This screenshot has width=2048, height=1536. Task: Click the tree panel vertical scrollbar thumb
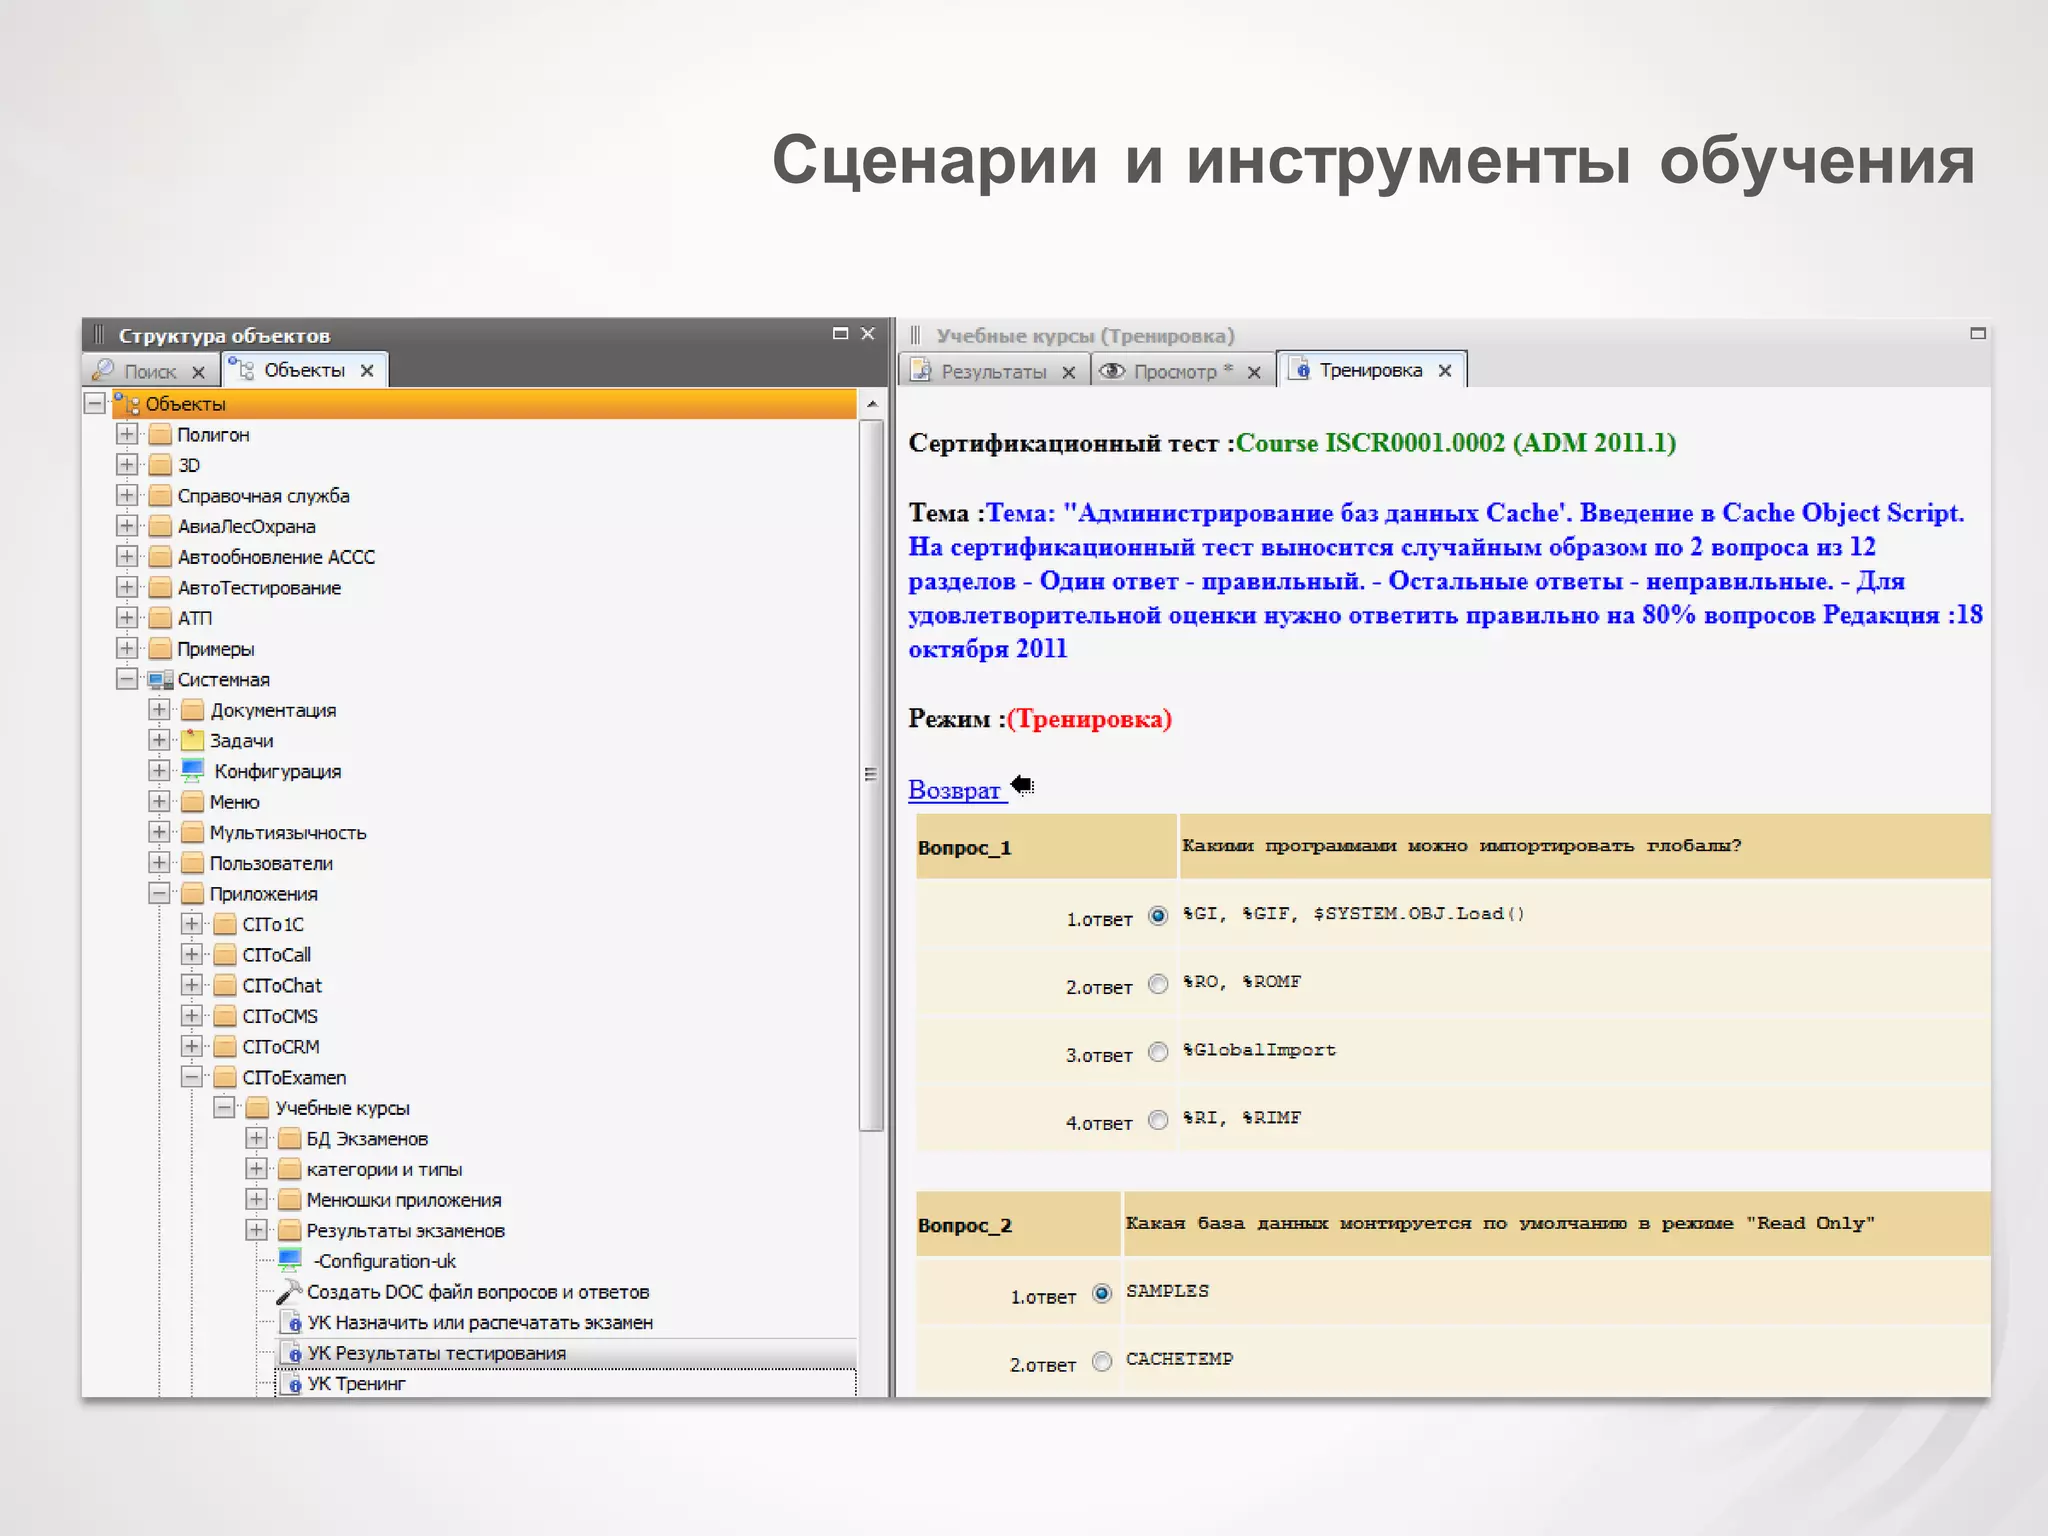pos(871,775)
